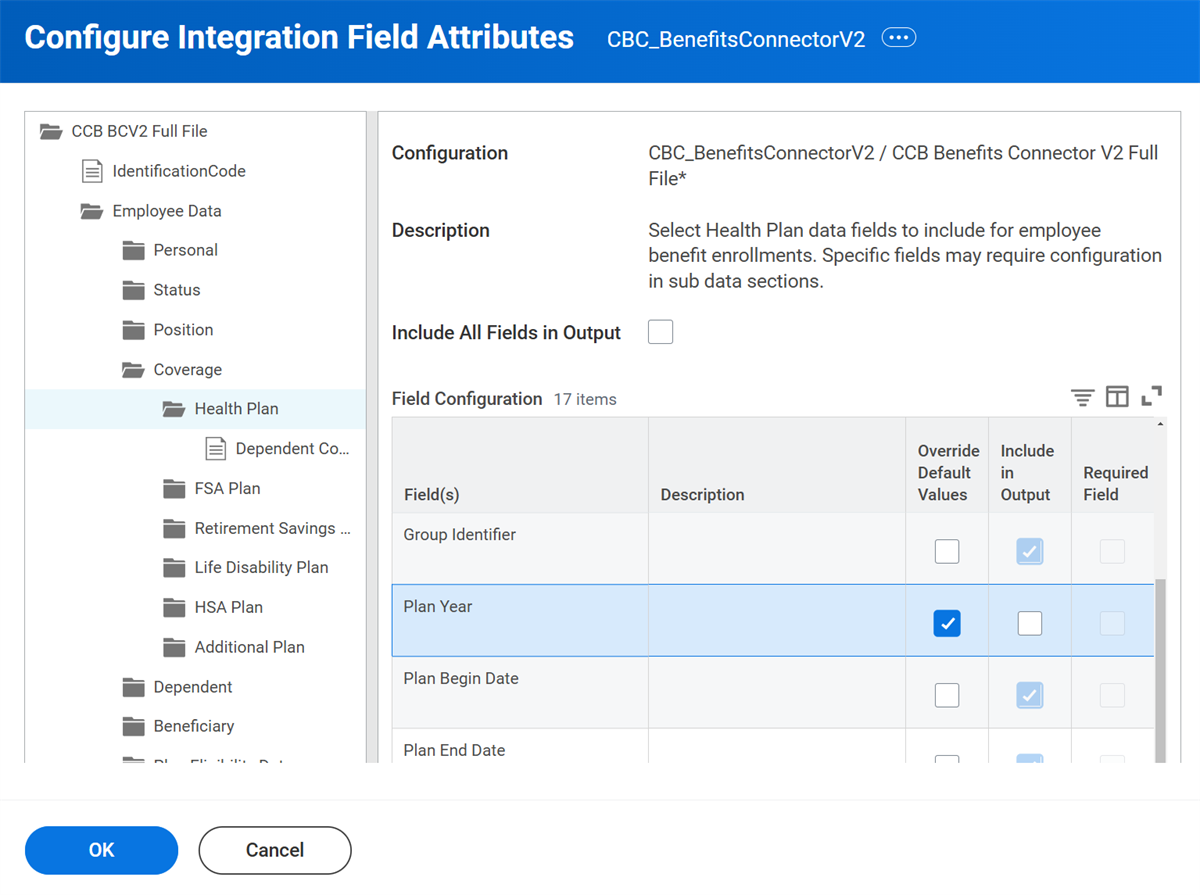Select the Group Identifier field cell
1200x895 pixels.
point(520,548)
